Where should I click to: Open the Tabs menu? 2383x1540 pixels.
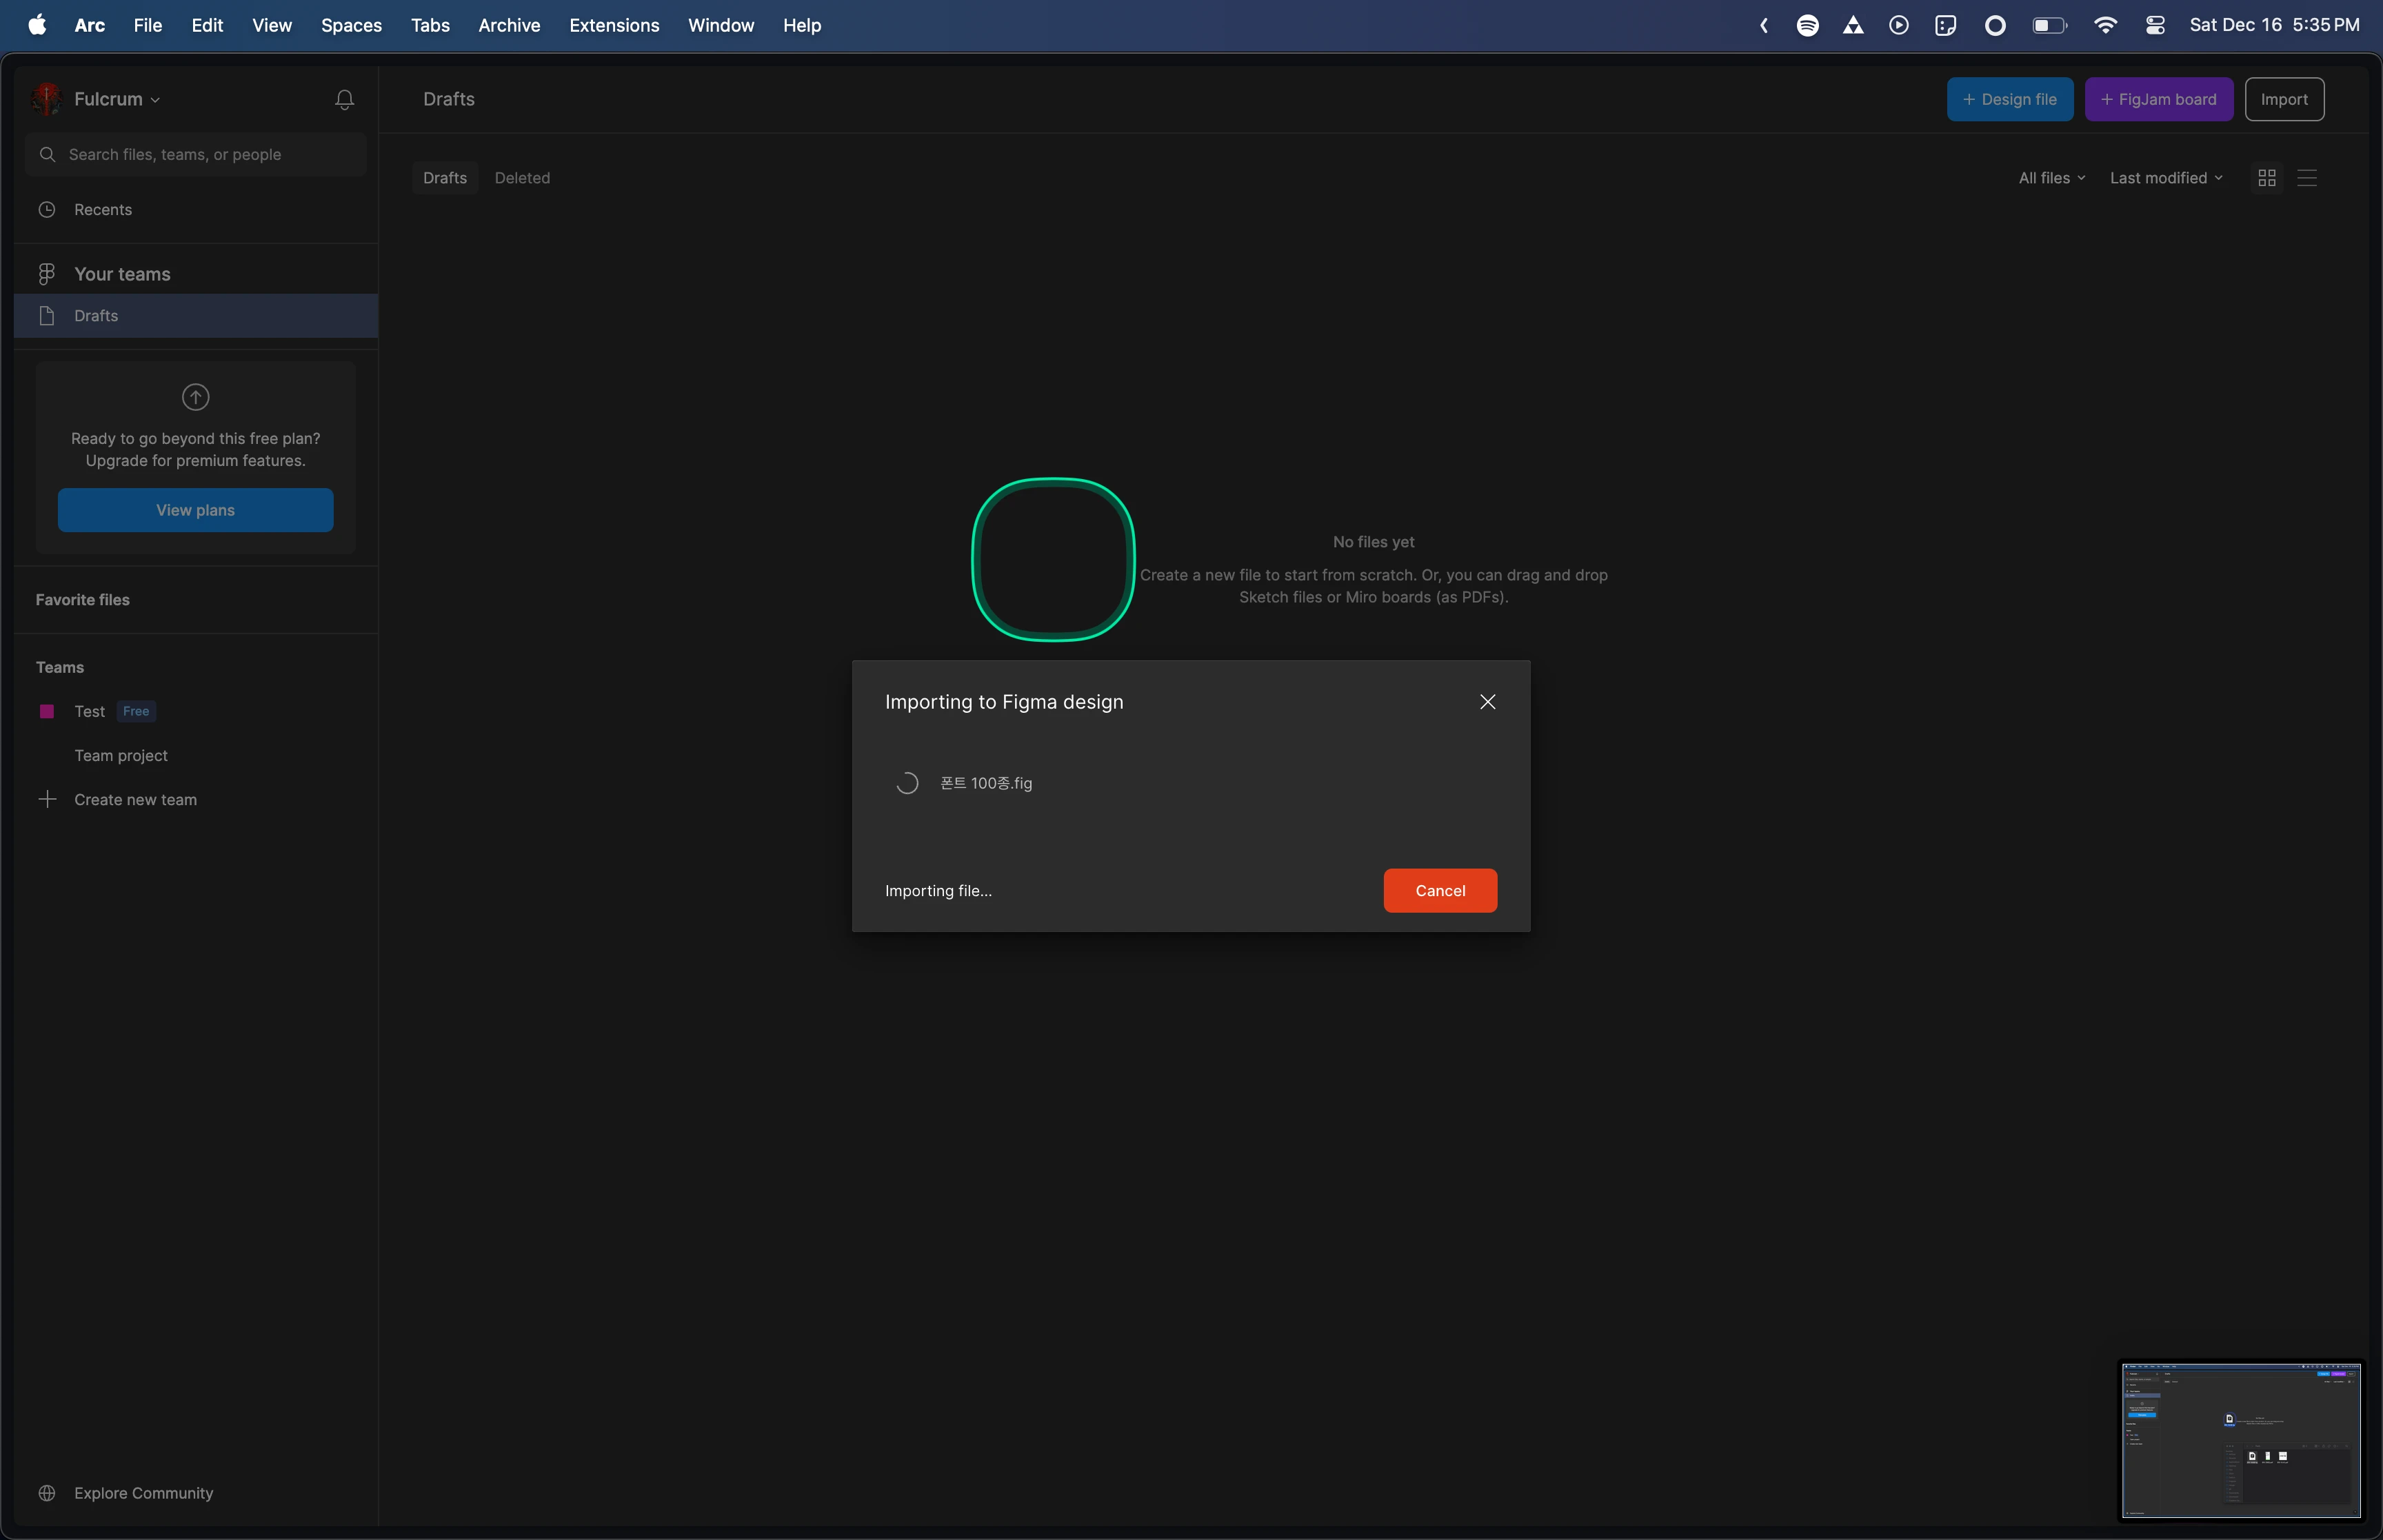[430, 25]
